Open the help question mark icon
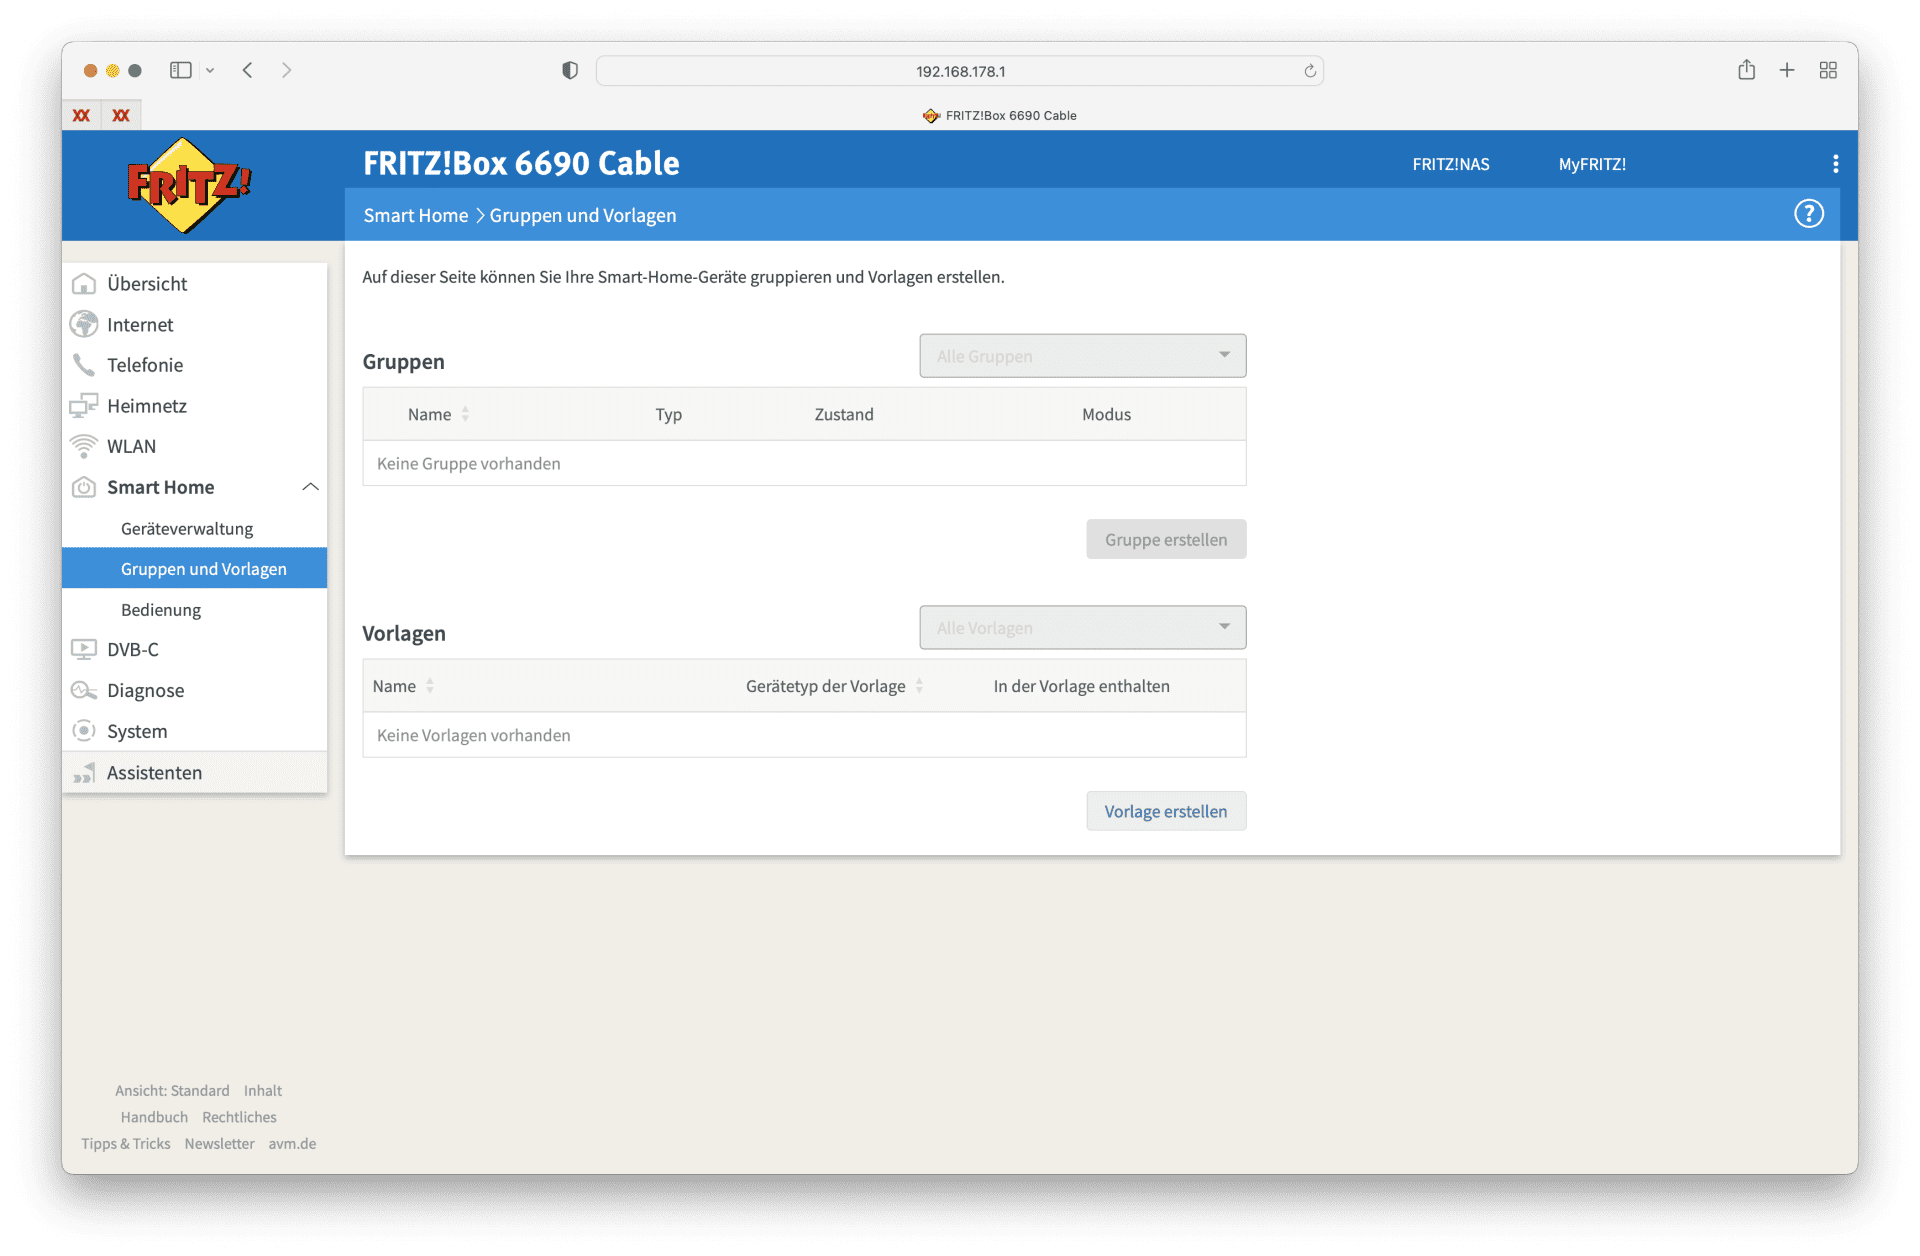Screen dimensions: 1920x1256 point(1808,214)
